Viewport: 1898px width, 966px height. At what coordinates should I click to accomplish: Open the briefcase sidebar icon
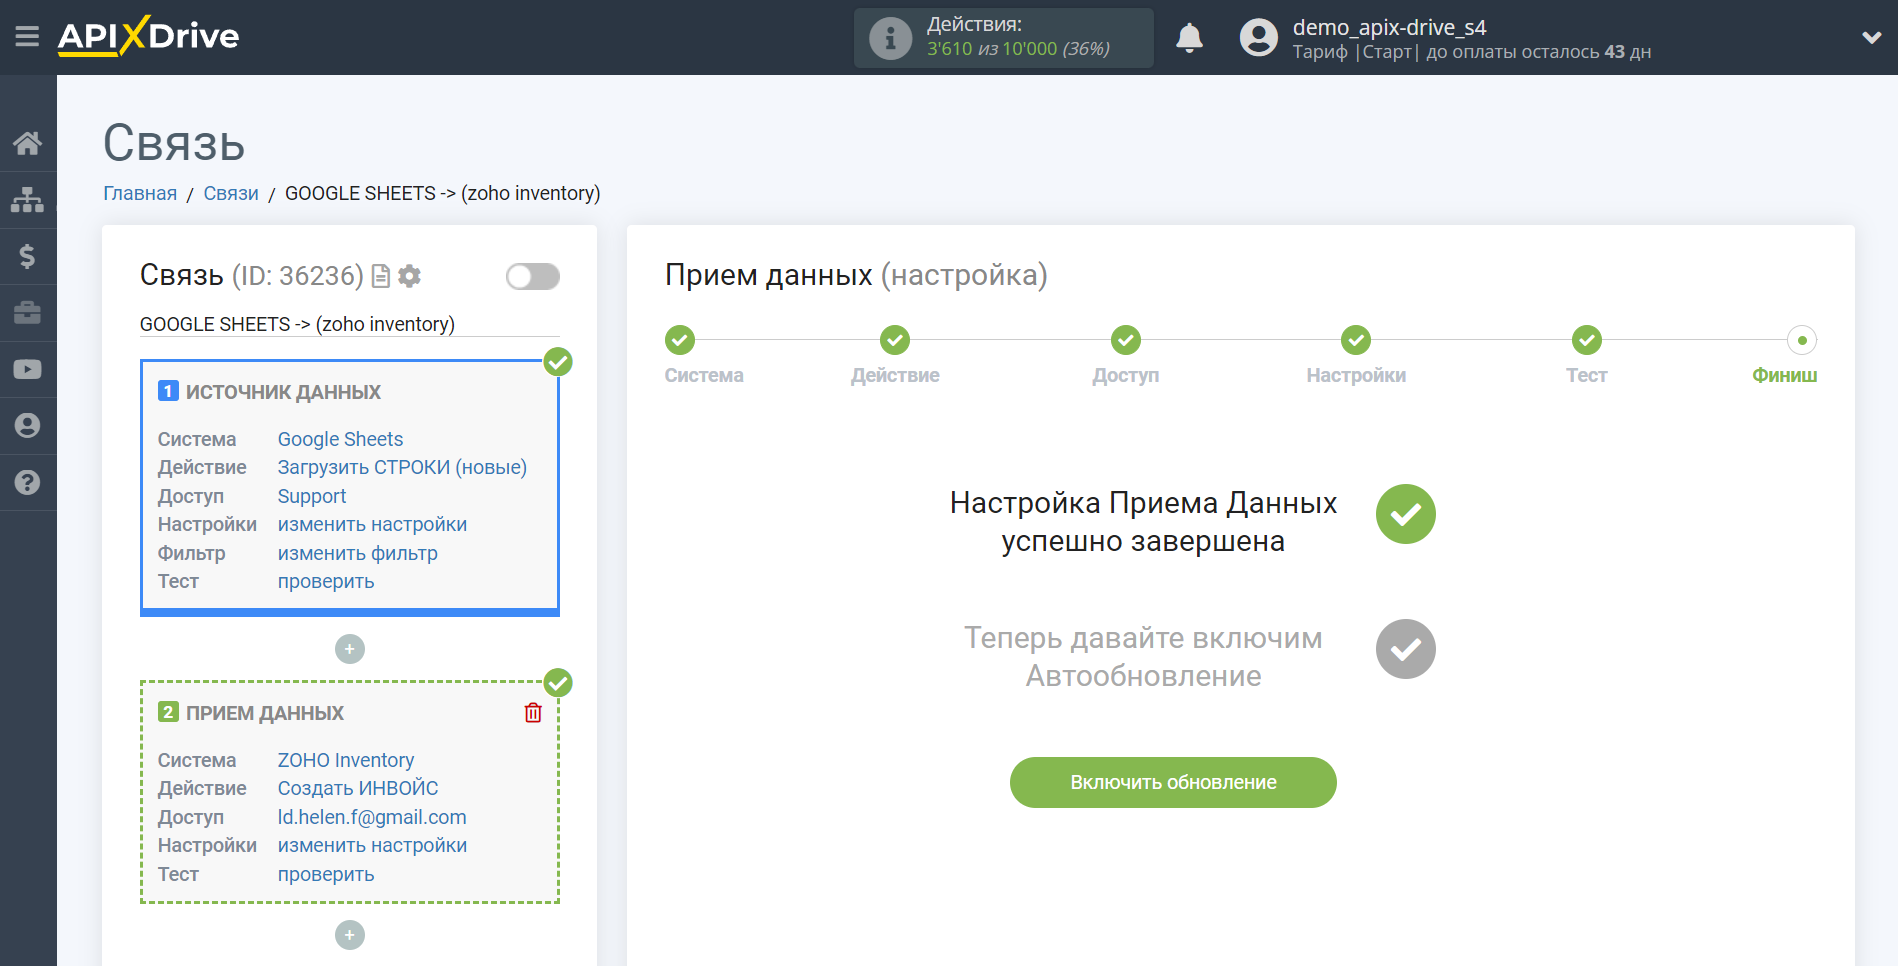coord(27,313)
